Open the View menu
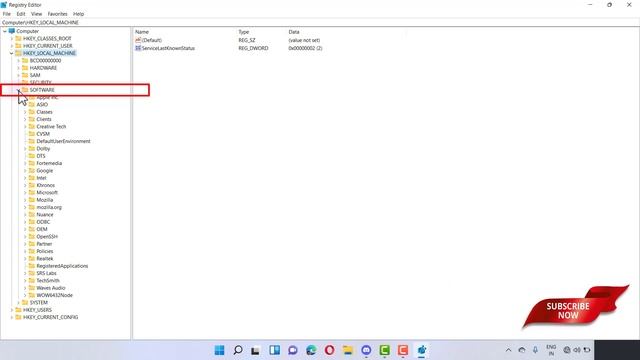 pos(36,14)
